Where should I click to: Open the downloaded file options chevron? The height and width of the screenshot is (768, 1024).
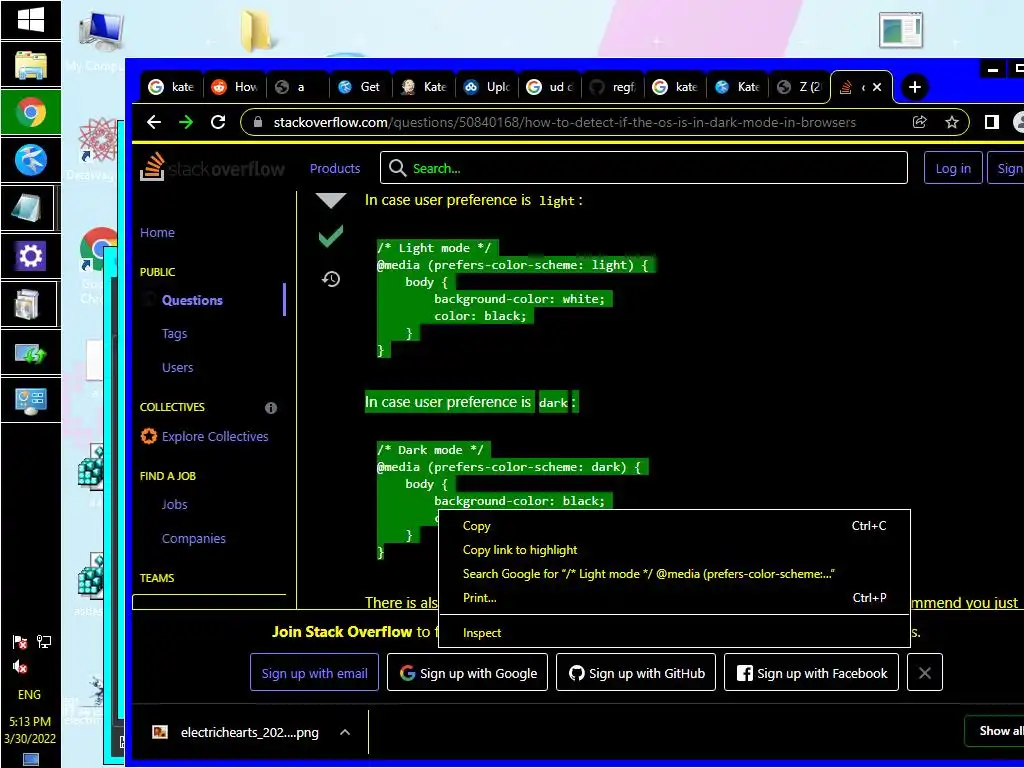click(345, 733)
